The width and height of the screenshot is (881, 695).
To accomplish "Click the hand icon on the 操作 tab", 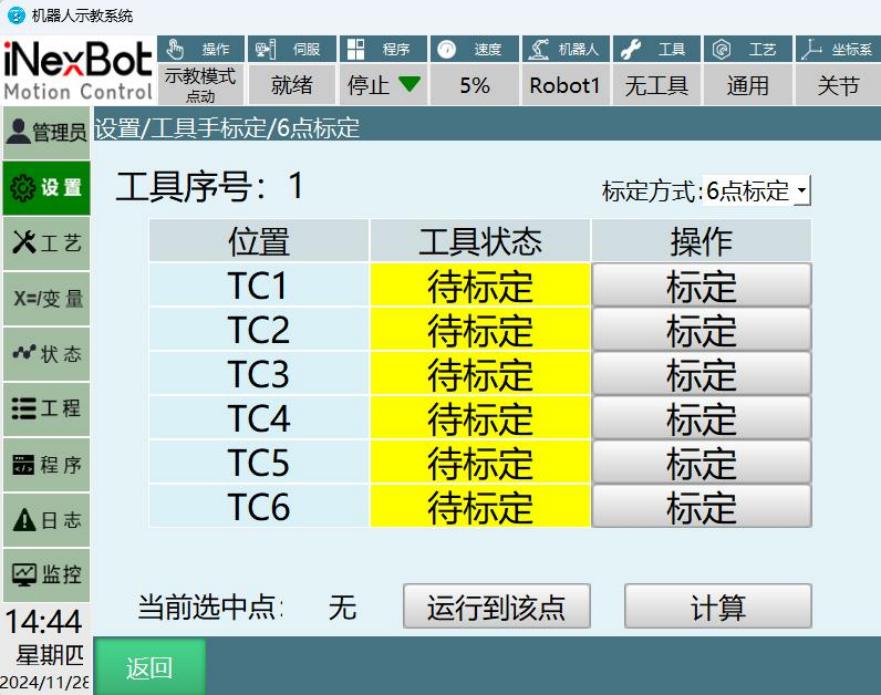I will click(174, 49).
